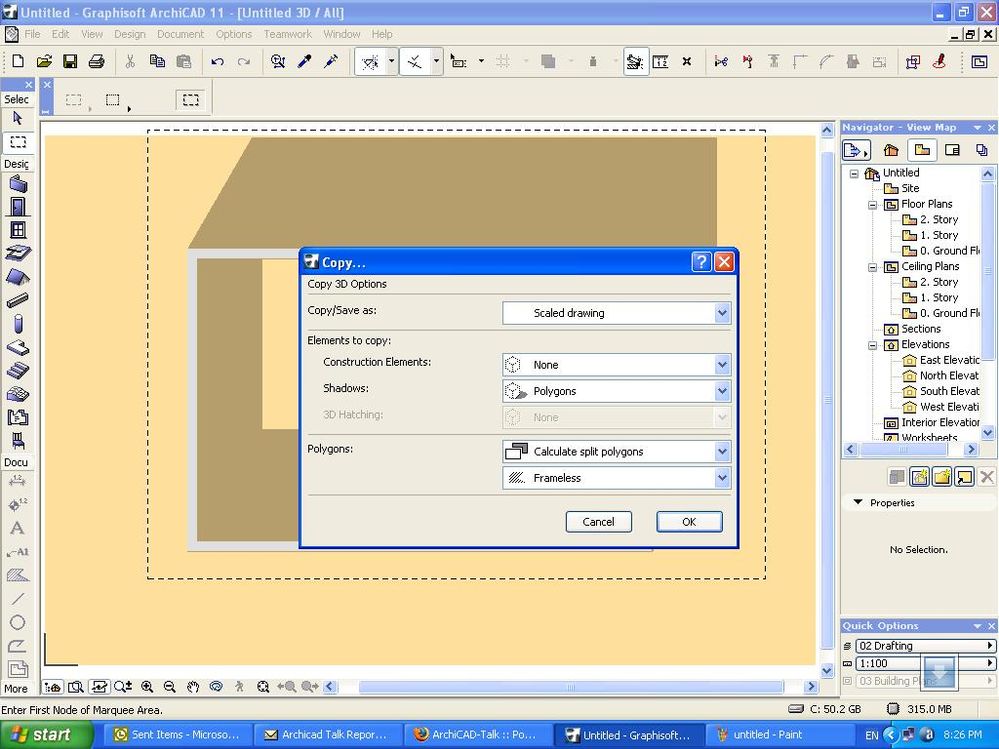The height and width of the screenshot is (749, 999).
Task: Click the zoom in magnifier icon
Action: 147,687
